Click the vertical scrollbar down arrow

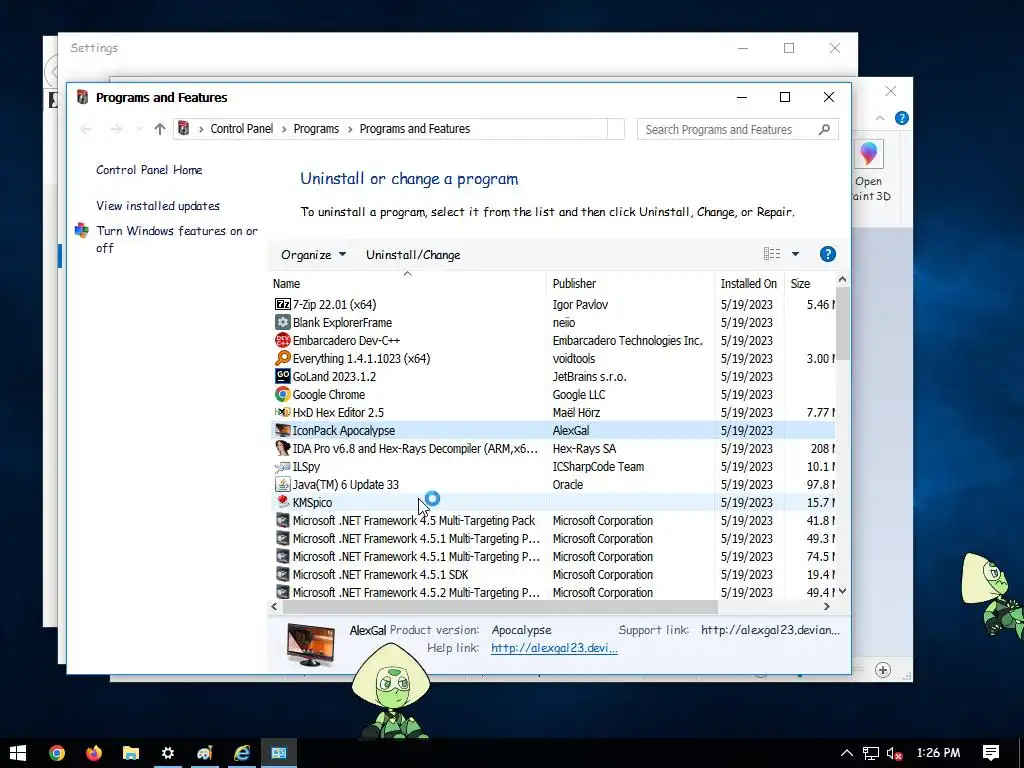(842, 591)
